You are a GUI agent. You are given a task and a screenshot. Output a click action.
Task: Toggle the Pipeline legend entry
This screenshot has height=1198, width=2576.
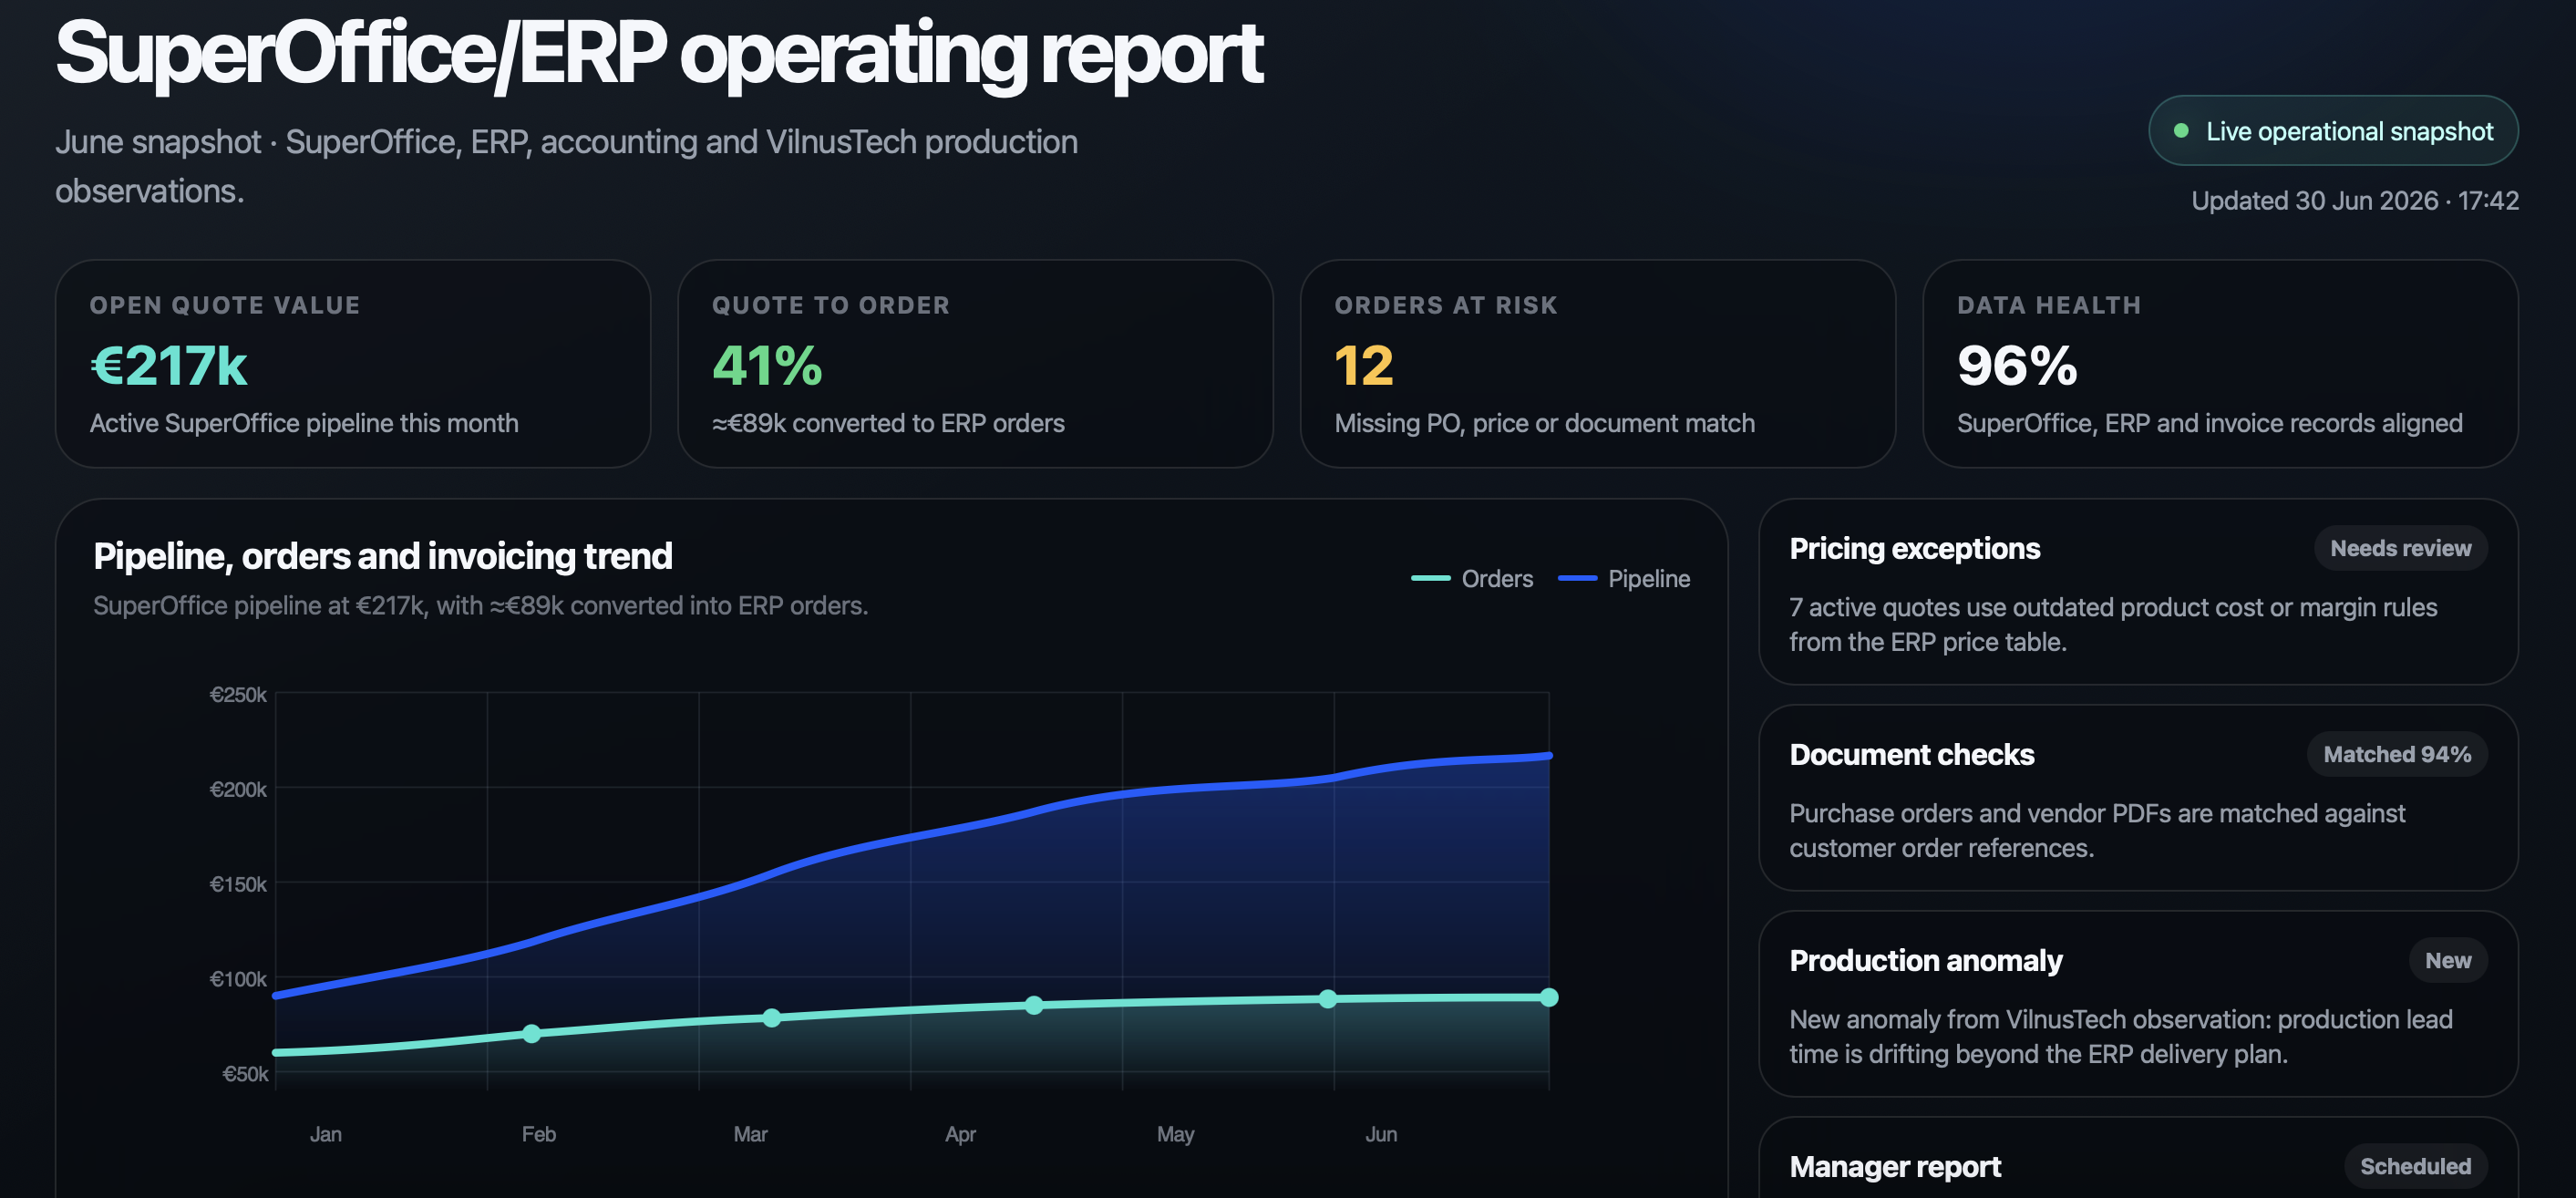coord(1624,578)
